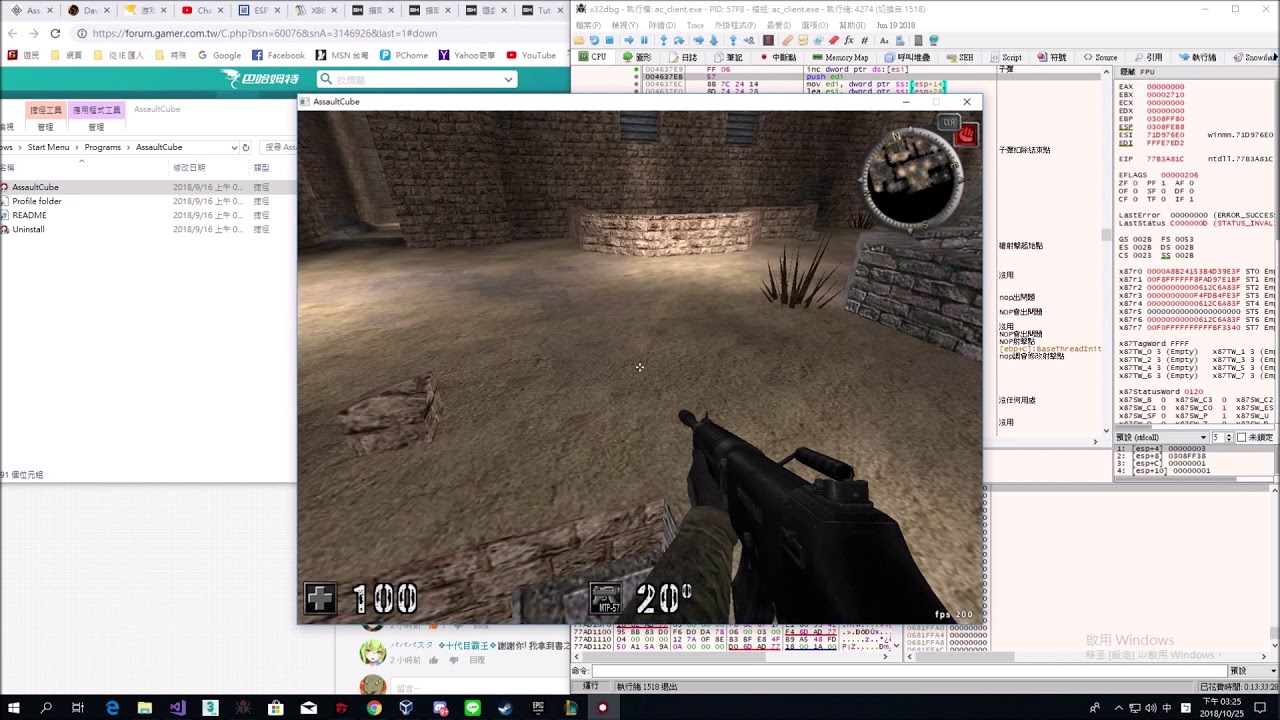Click the Scylla red S icon in x32dbg

point(768,40)
